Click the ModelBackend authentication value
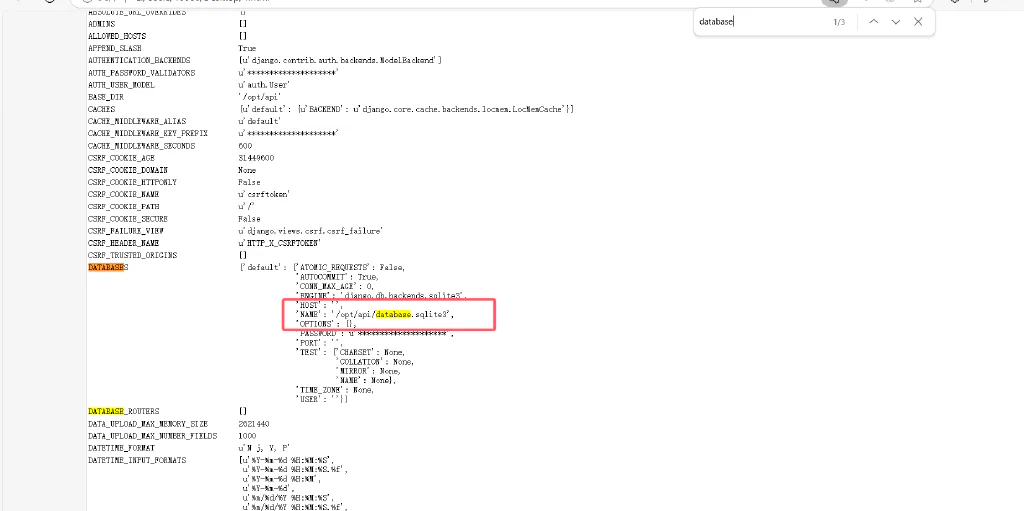This screenshot has width=1024, height=511. pos(340,60)
